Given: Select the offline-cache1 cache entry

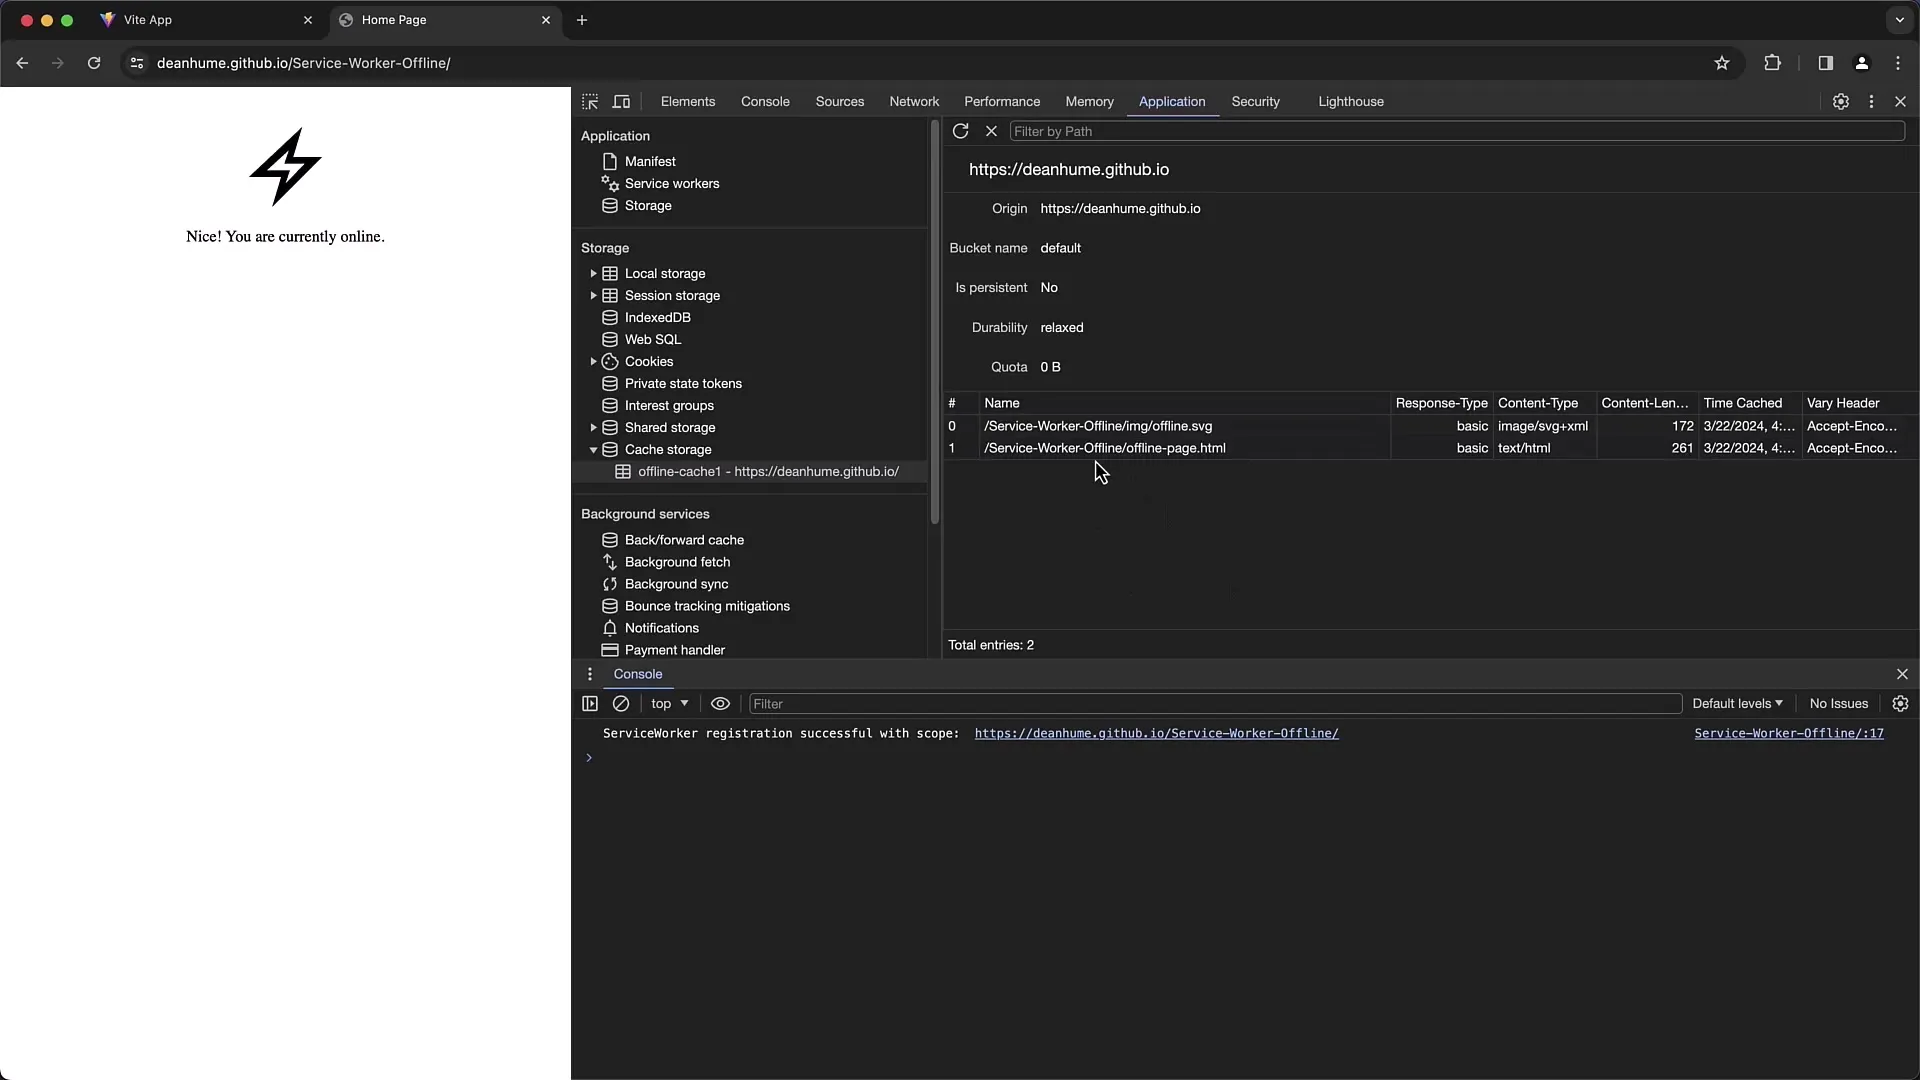Looking at the screenshot, I should tap(767, 471).
